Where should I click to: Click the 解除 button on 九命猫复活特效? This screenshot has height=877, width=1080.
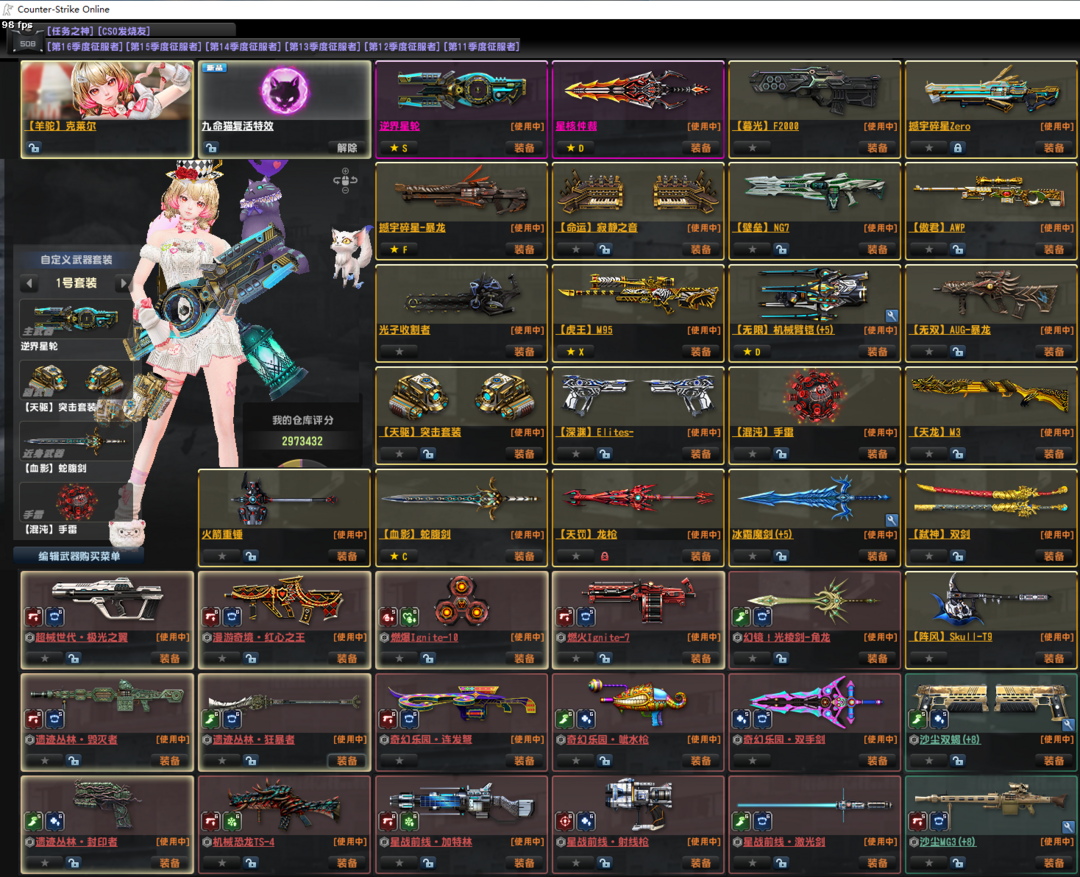pyautogui.click(x=347, y=147)
